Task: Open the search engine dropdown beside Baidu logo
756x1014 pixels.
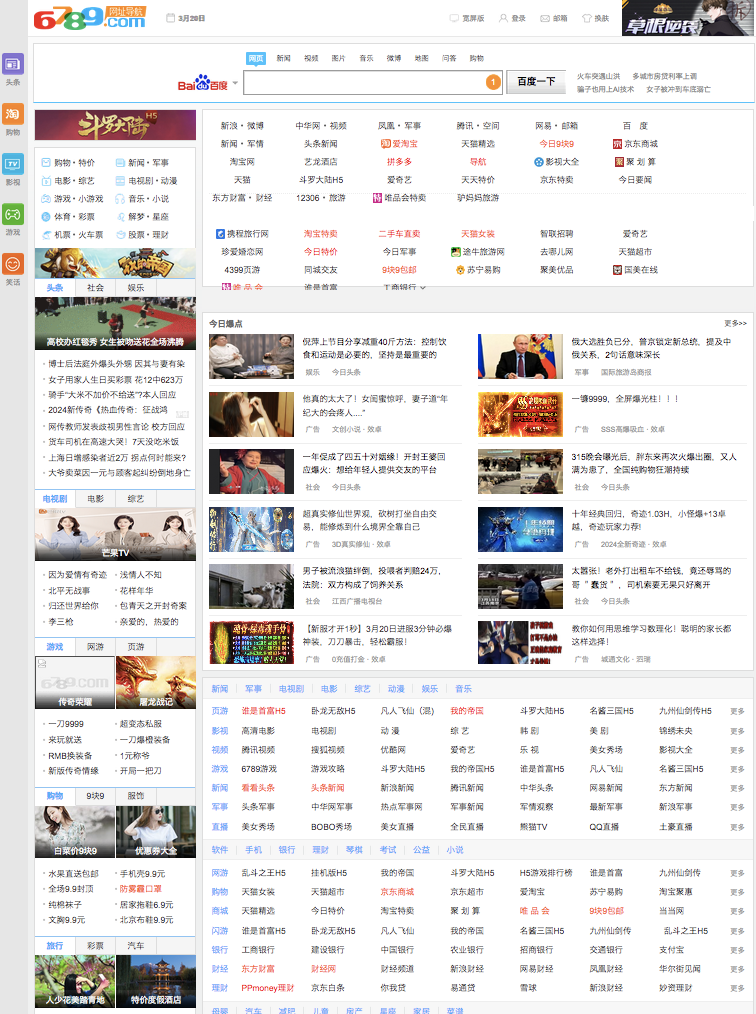Action: point(235,83)
